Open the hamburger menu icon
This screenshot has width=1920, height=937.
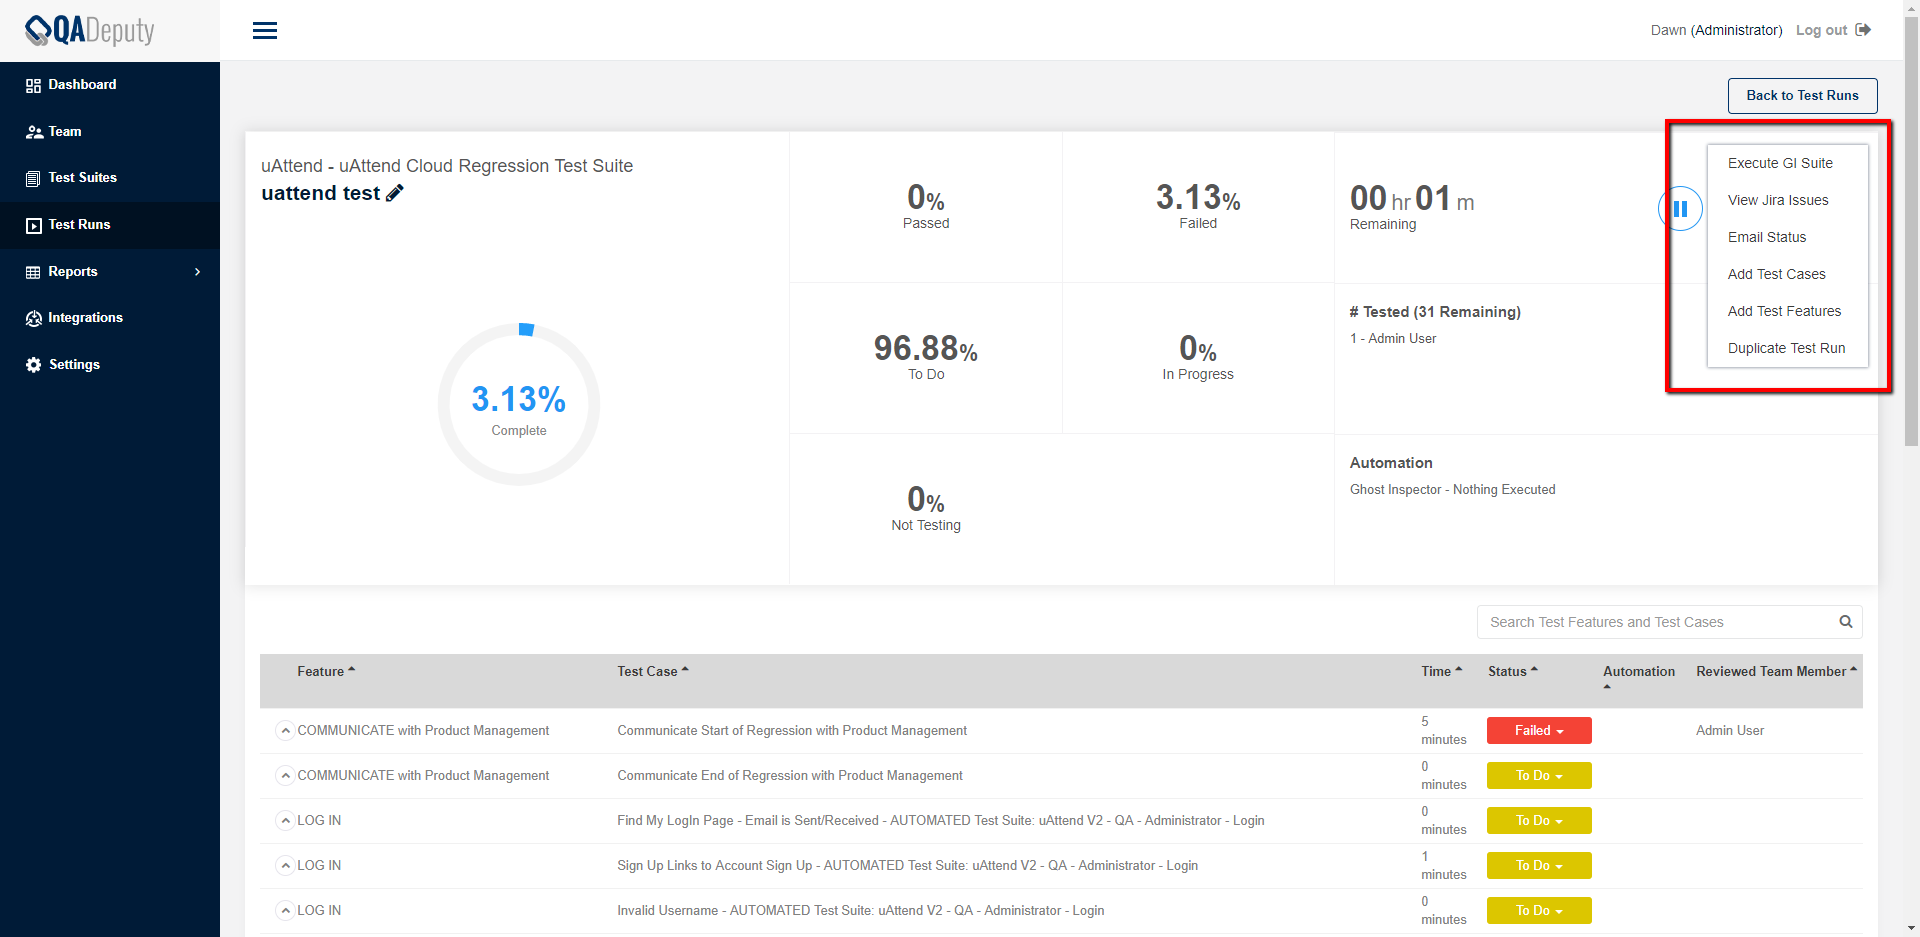[265, 31]
